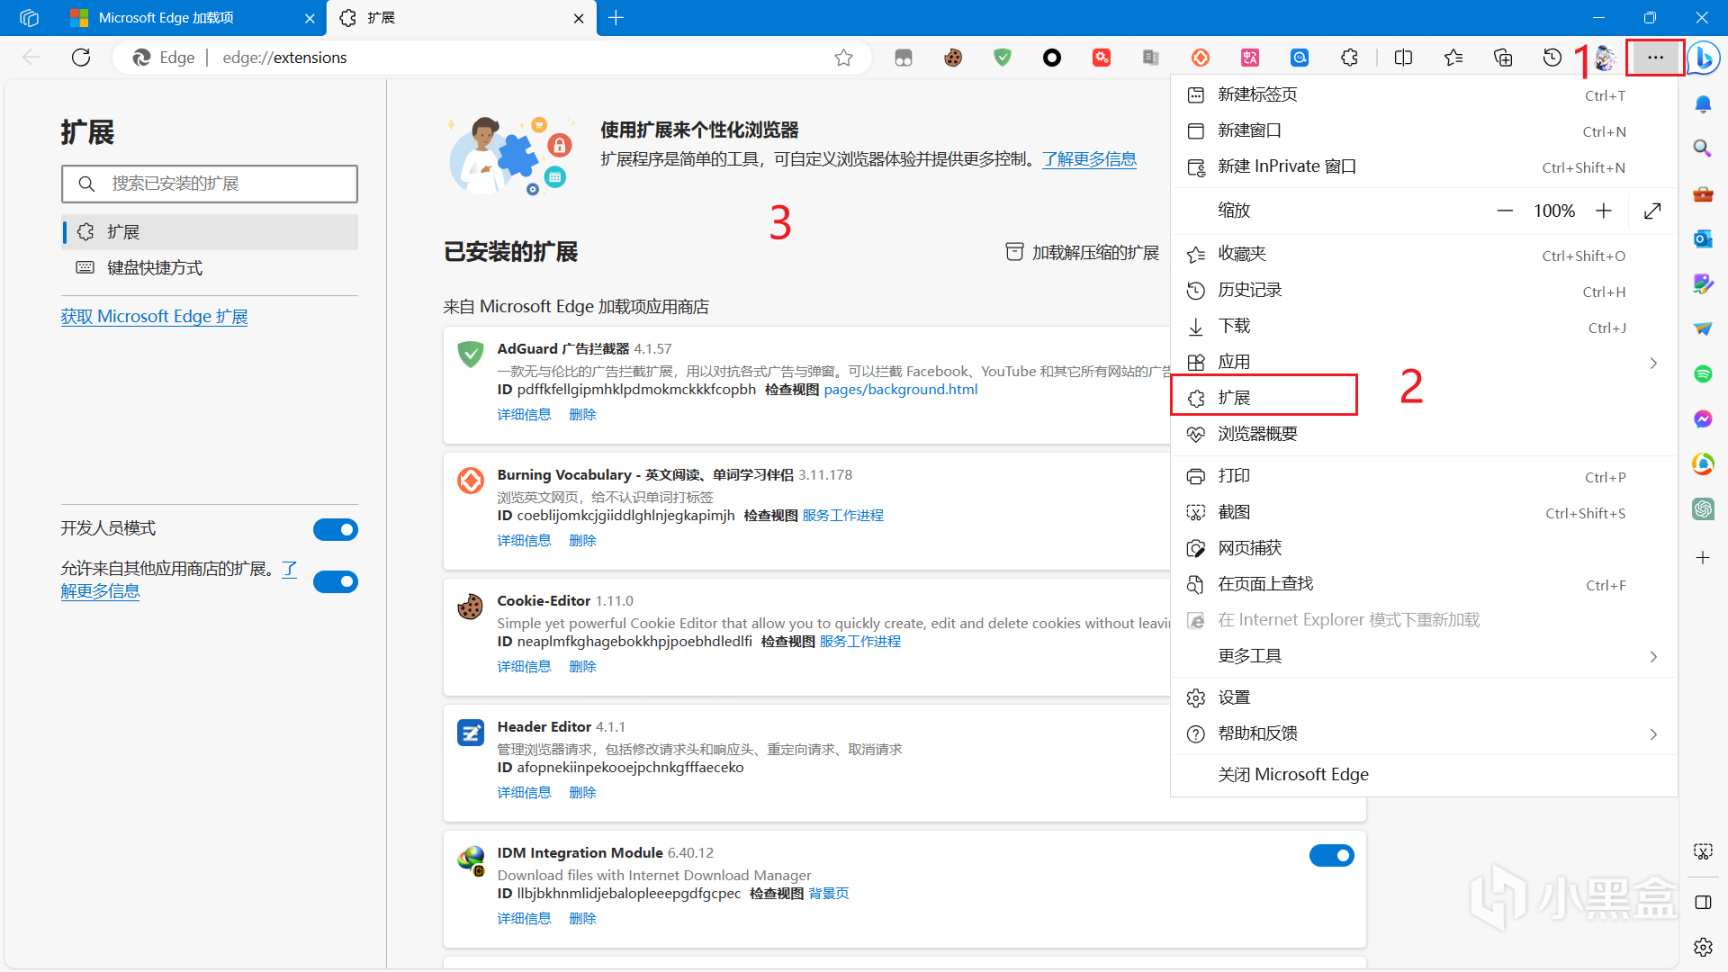Viewport: 1728px width, 972px height.
Task: Close the 扩展 browser tab
Action: tap(579, 18)
